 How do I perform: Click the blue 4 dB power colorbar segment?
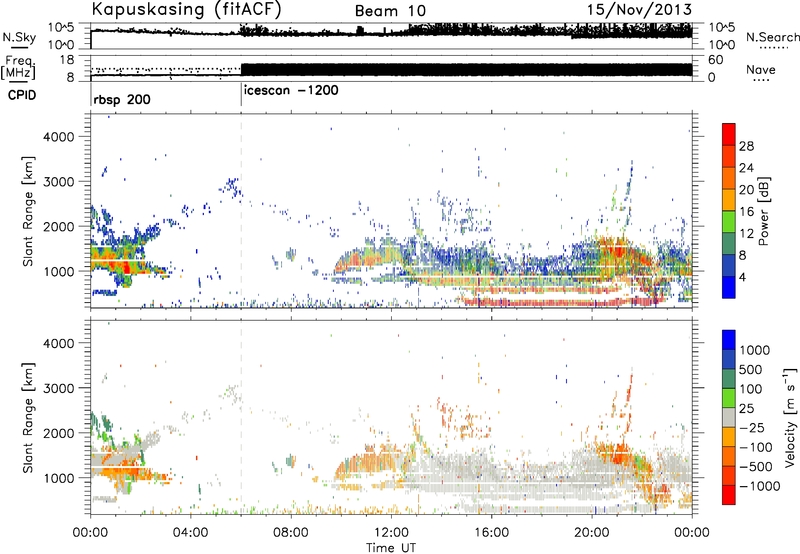(x=729, y=287)
